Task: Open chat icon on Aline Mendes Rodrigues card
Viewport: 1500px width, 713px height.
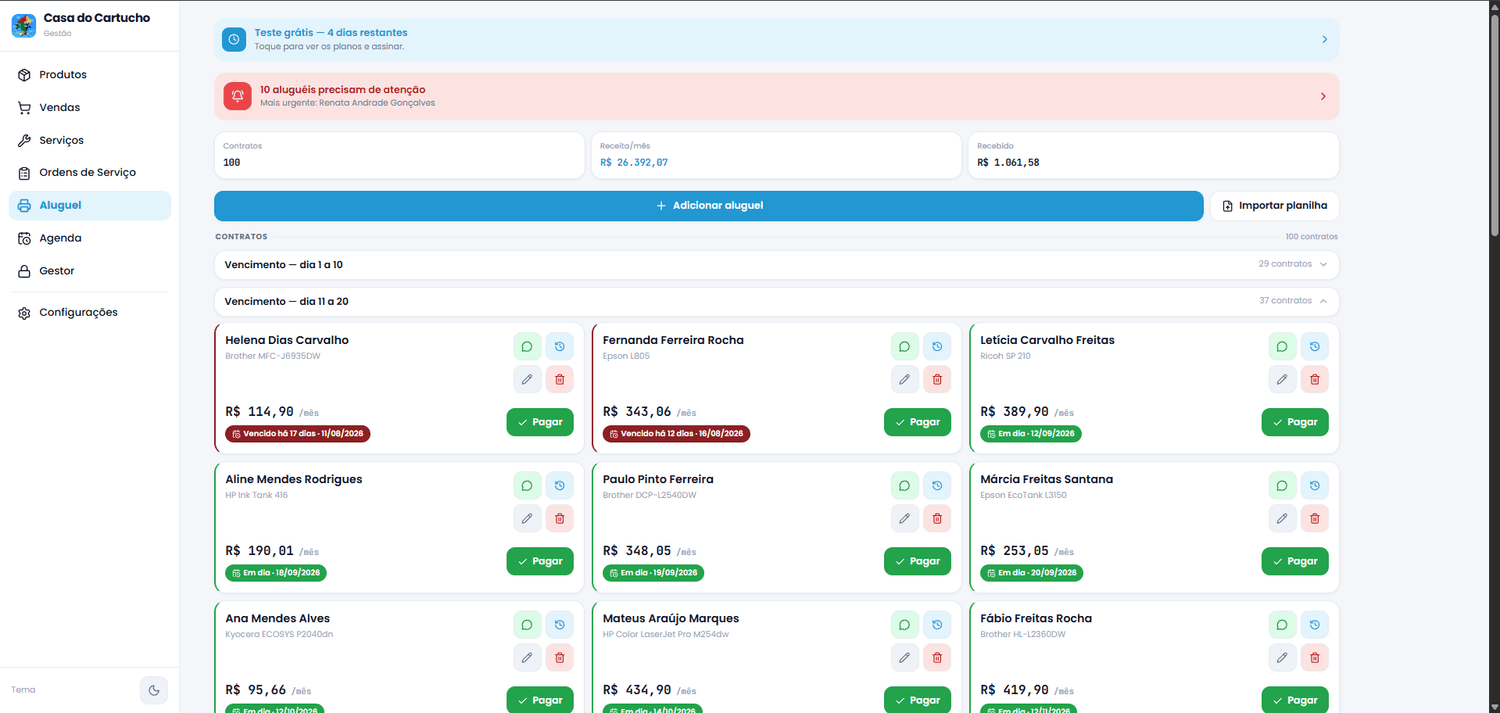Action: tap(527, 486)
